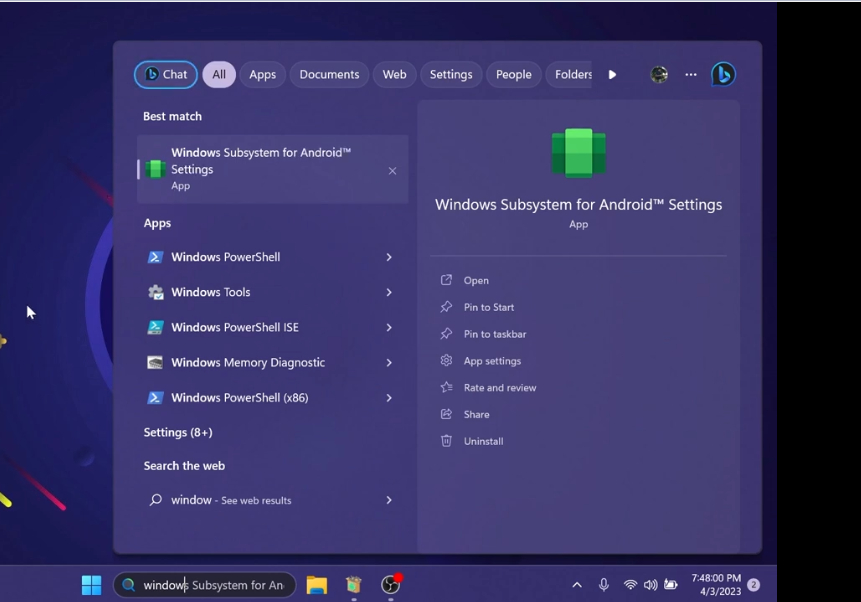Screen dimensions: 861x602
Task: Open the Bing icon at top right
Action: click(723, 74)
